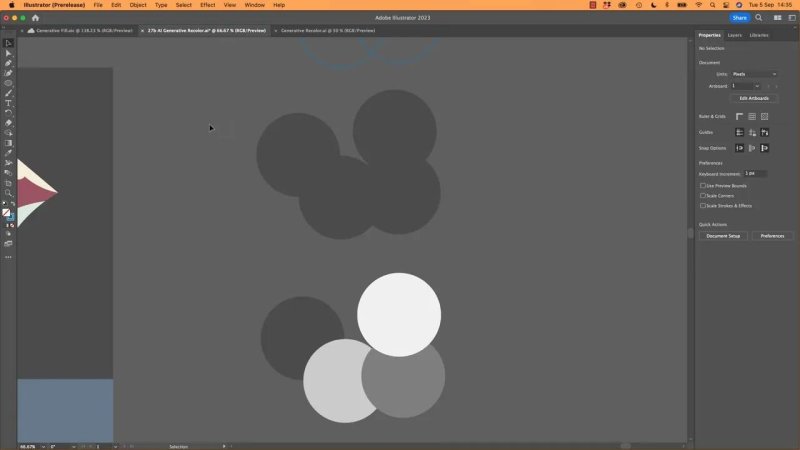The height and width of the screenshot is (450, 800).
Task: Swap fill and stroke colors
Action: (13, 204)
